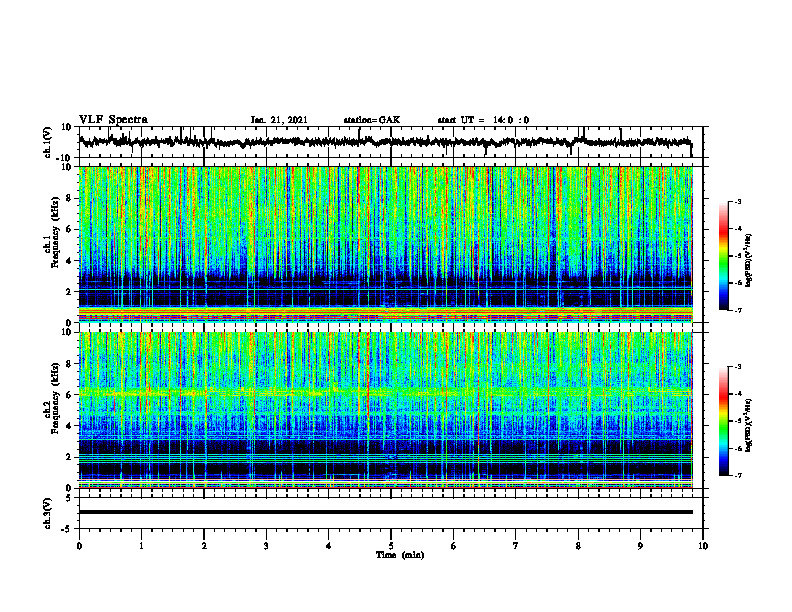
Task: Click the log(PSD) label beside ch.1 colorbar
Action: point(750,261)
